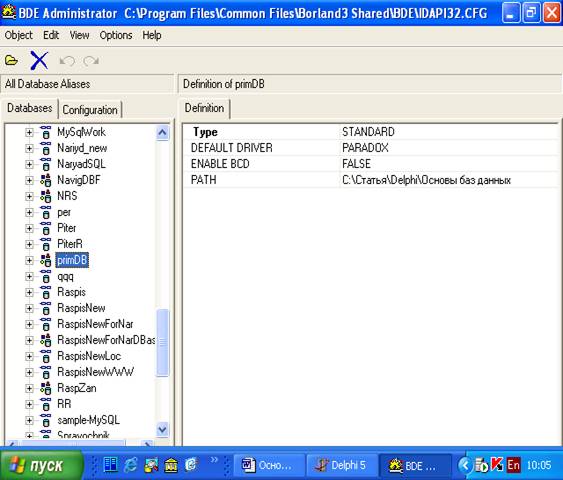Switch to the Configuration tab
This screenshot has width=563, height=480.
[90, 110]
